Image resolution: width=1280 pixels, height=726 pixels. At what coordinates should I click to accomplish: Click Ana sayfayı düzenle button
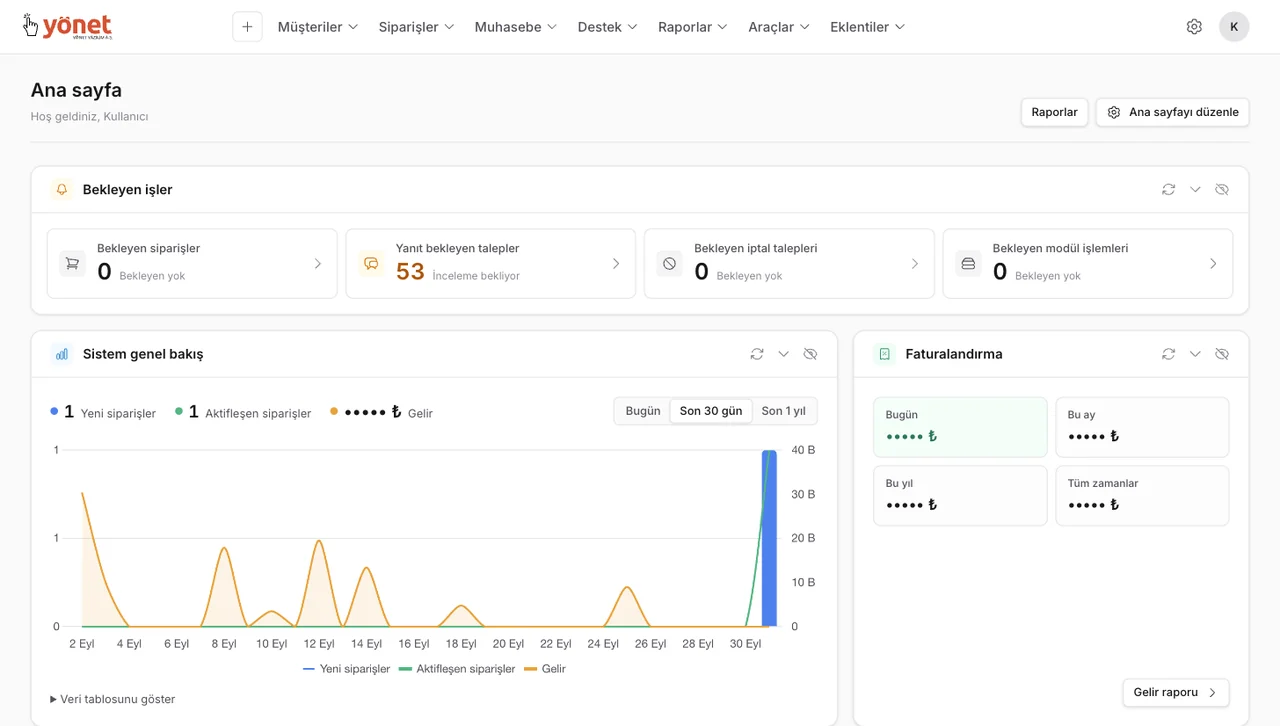pyautogui.click(x=1173, y=112)
